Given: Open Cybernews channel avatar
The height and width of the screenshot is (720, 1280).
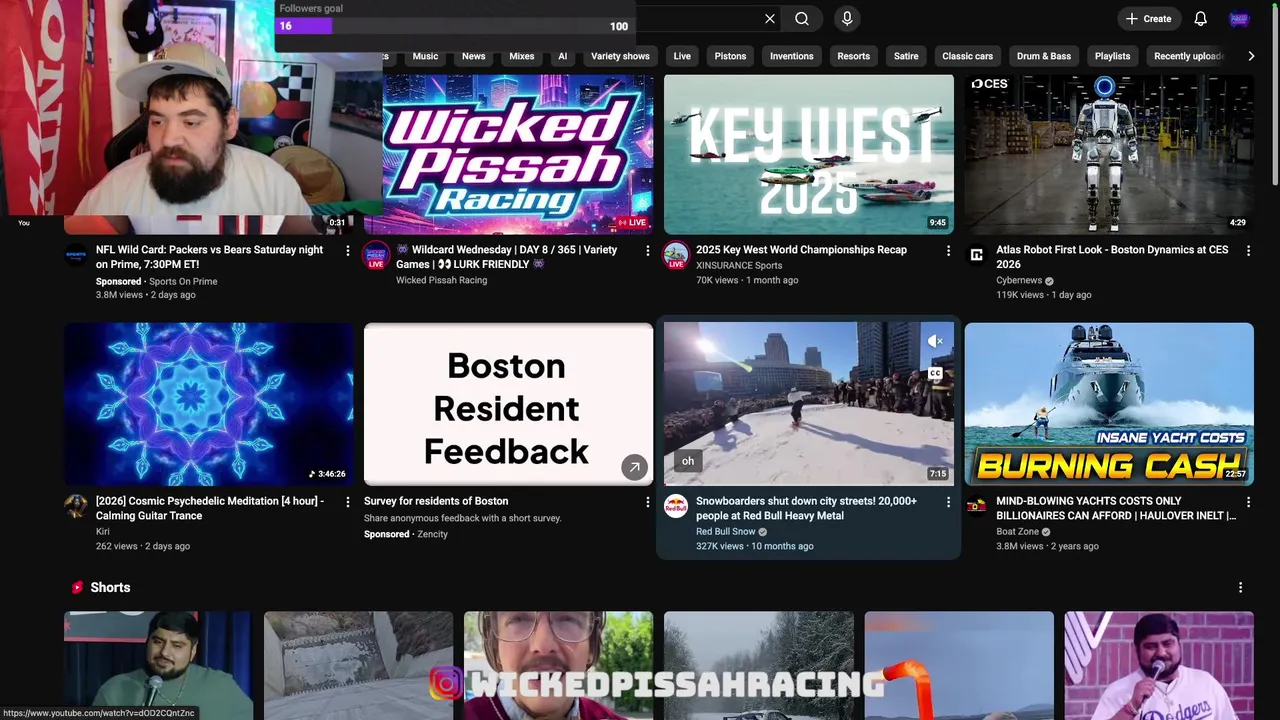Looking at the screenshot, I should 976,255.
